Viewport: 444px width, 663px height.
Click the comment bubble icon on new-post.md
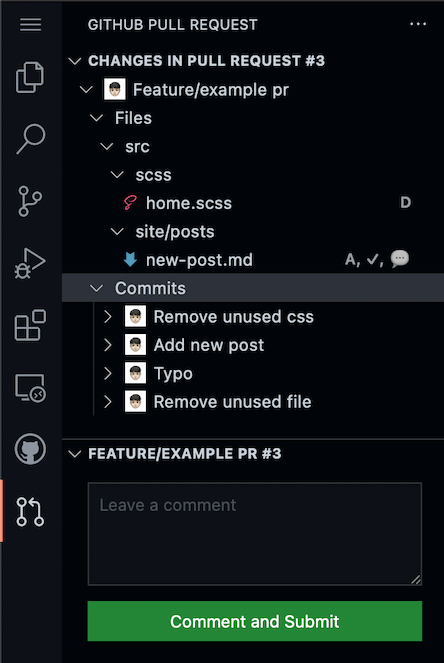[400, 259]
